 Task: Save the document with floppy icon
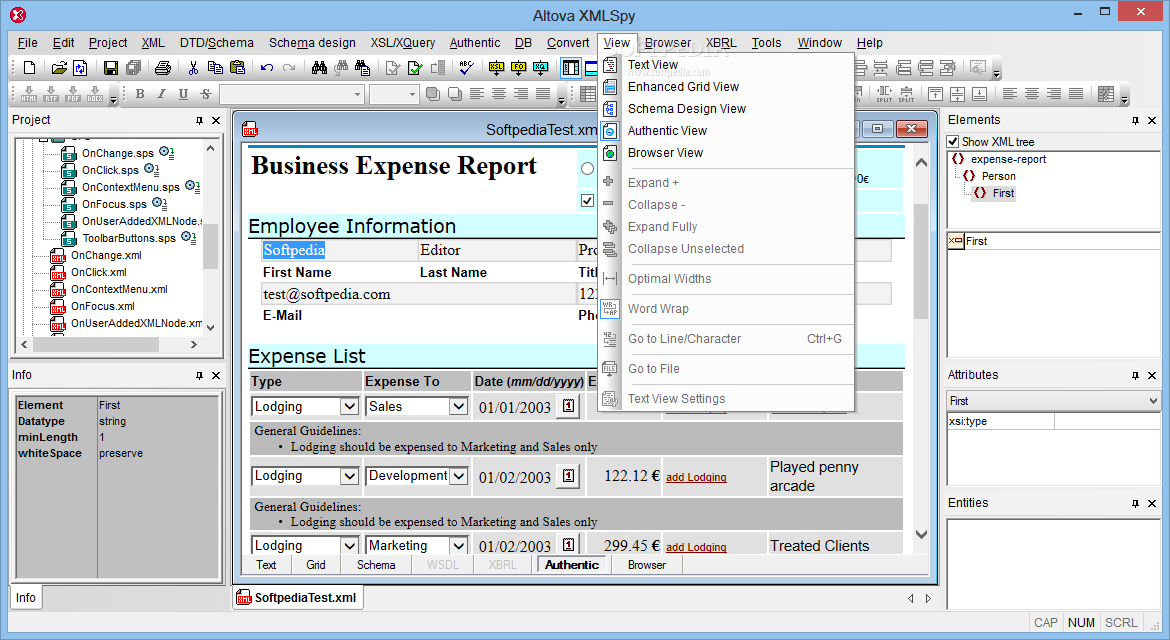[x=110, y=68]
